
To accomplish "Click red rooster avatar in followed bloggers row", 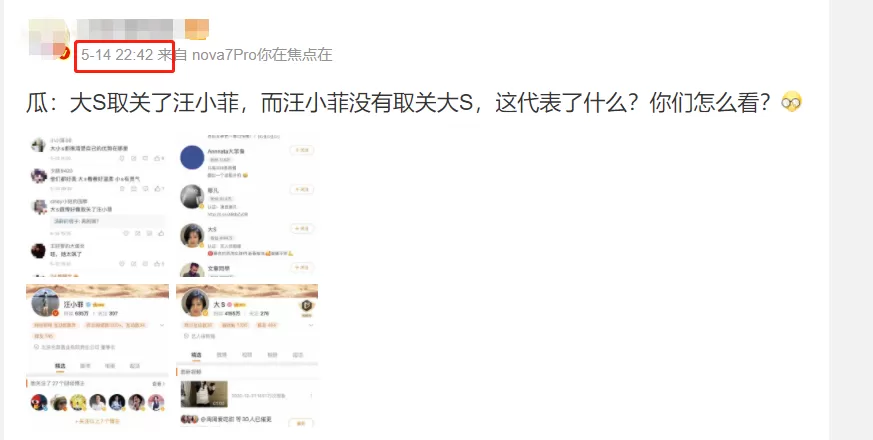I will tap(39, 402).
